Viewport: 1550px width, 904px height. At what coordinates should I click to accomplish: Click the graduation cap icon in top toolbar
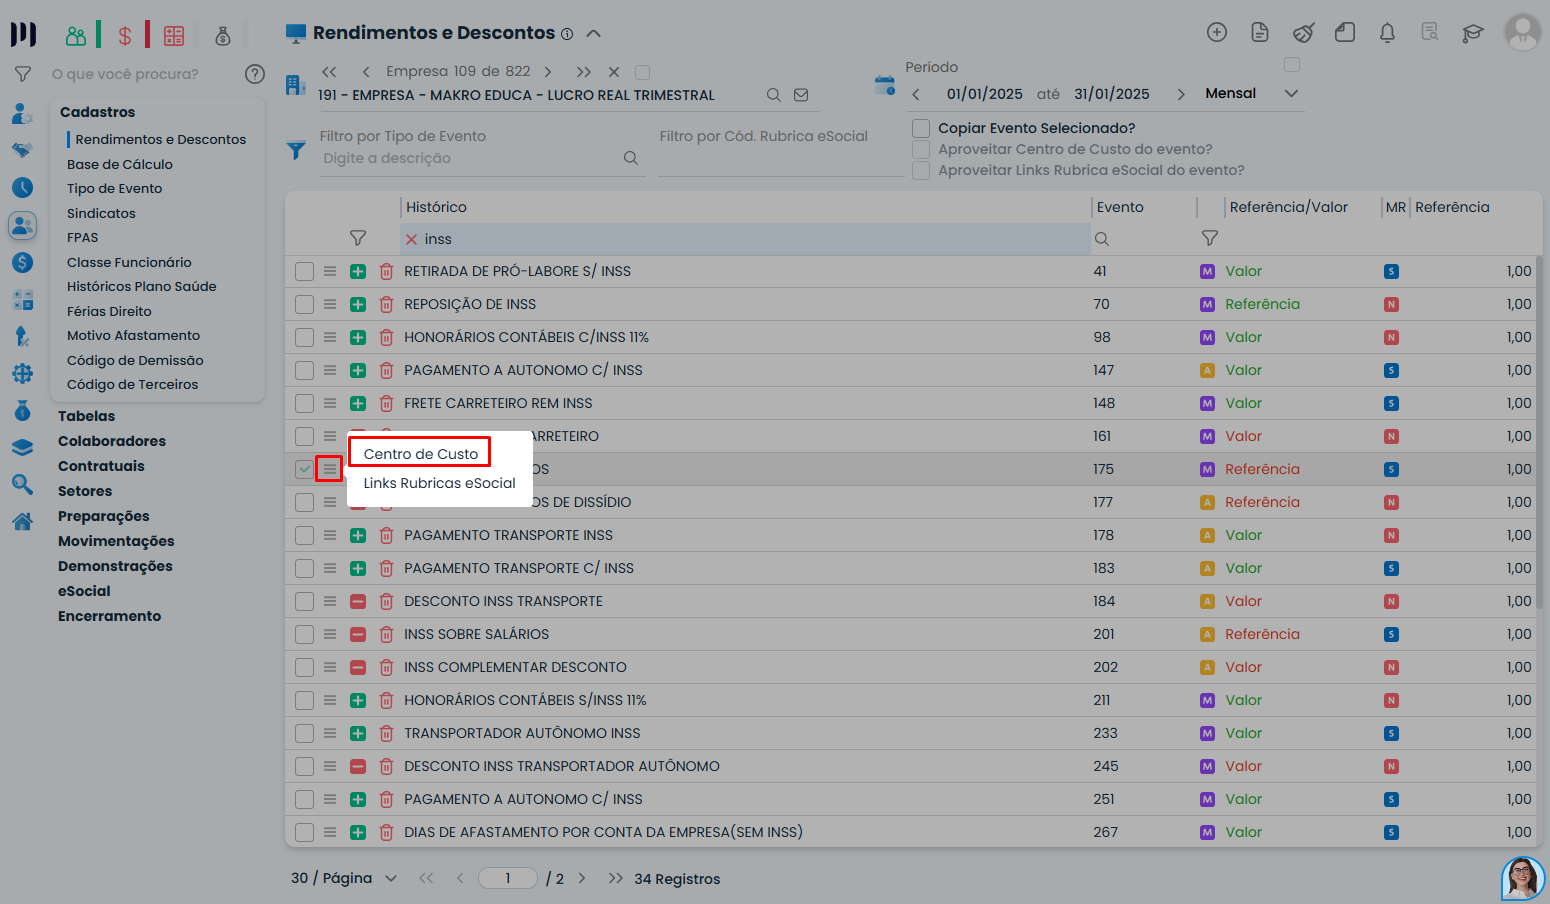pyautogui.click(x=1472, y=33)
